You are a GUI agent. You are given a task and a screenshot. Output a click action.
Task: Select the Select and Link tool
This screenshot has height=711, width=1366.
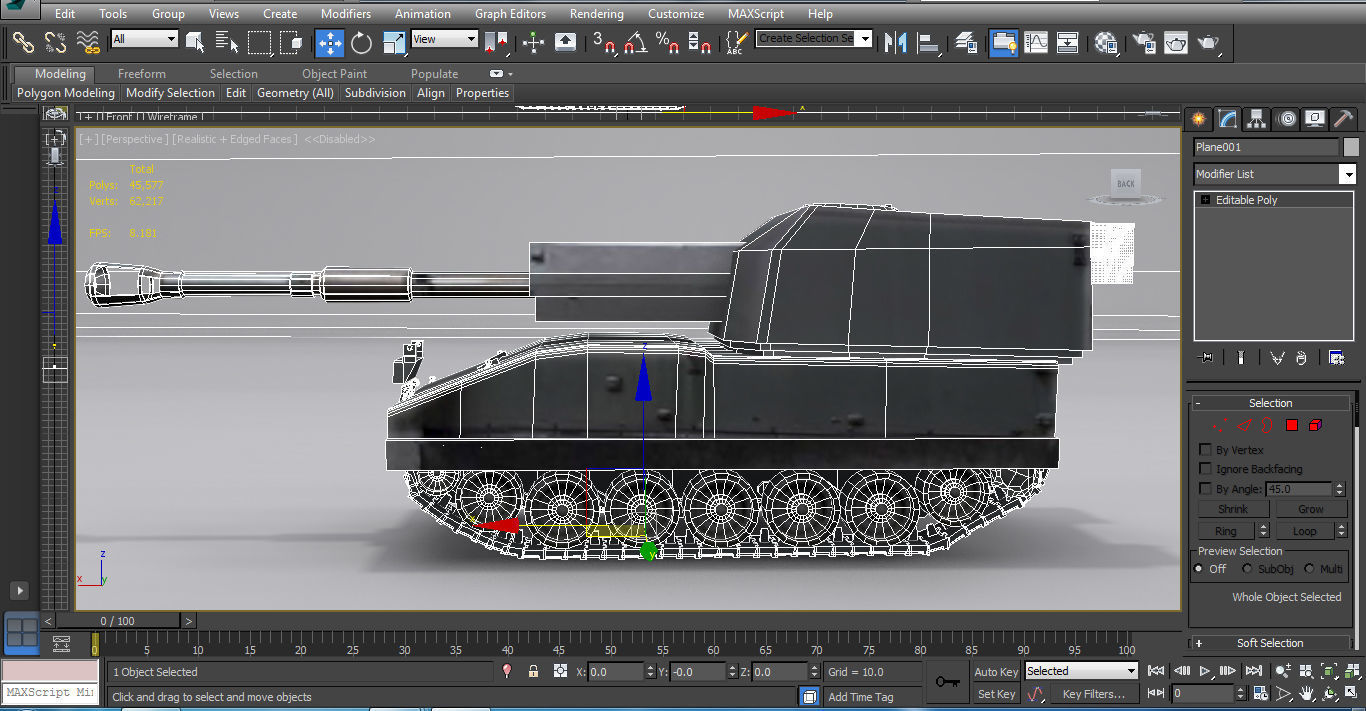coord(23,42)
